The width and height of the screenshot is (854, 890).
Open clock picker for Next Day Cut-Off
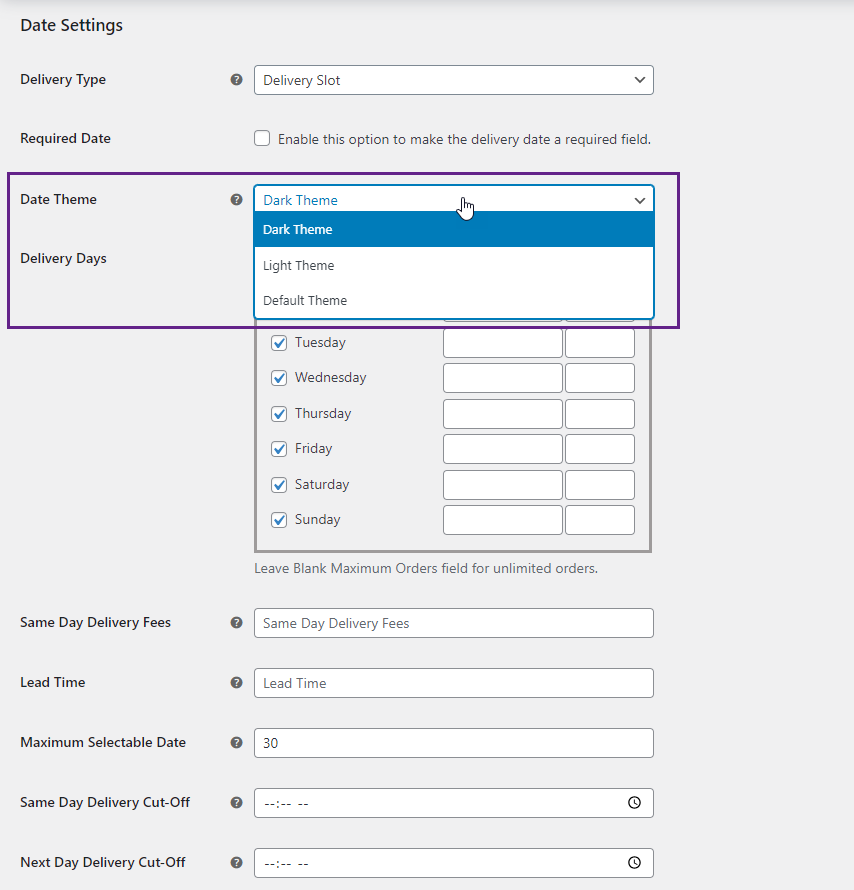pyautogui.click(x=634, y=863)
